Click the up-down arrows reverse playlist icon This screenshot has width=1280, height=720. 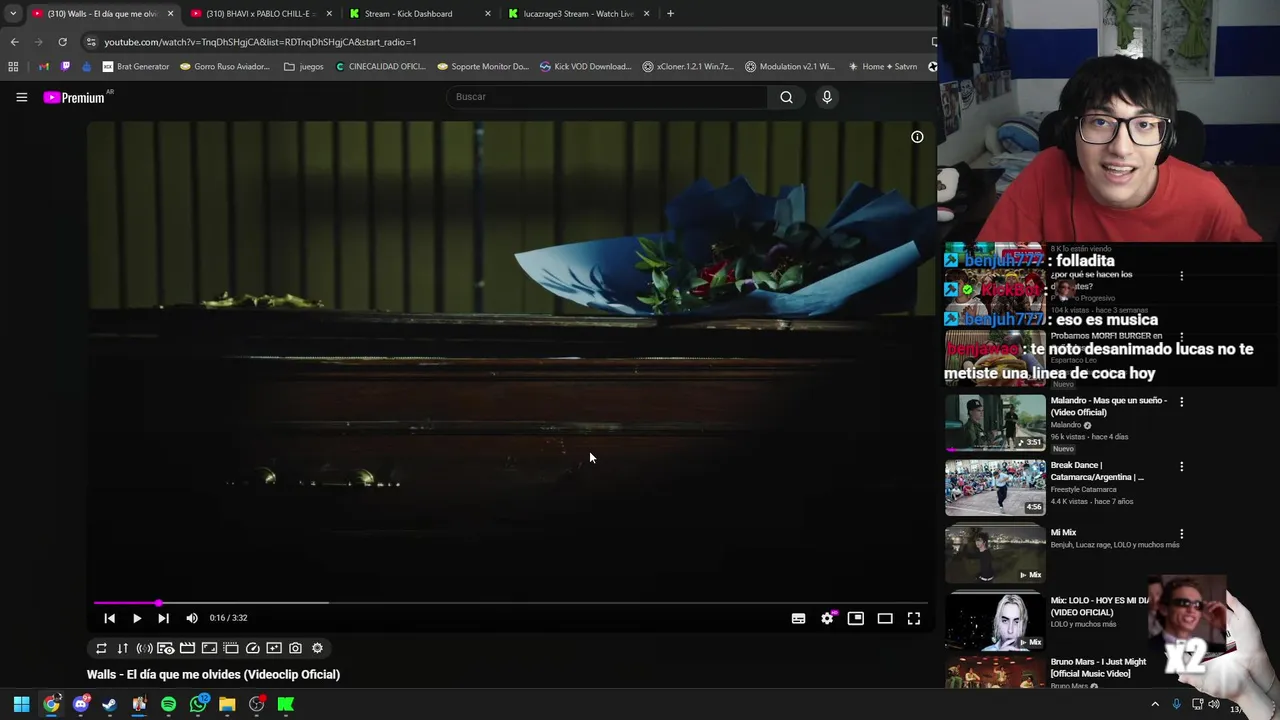[122, 648]
